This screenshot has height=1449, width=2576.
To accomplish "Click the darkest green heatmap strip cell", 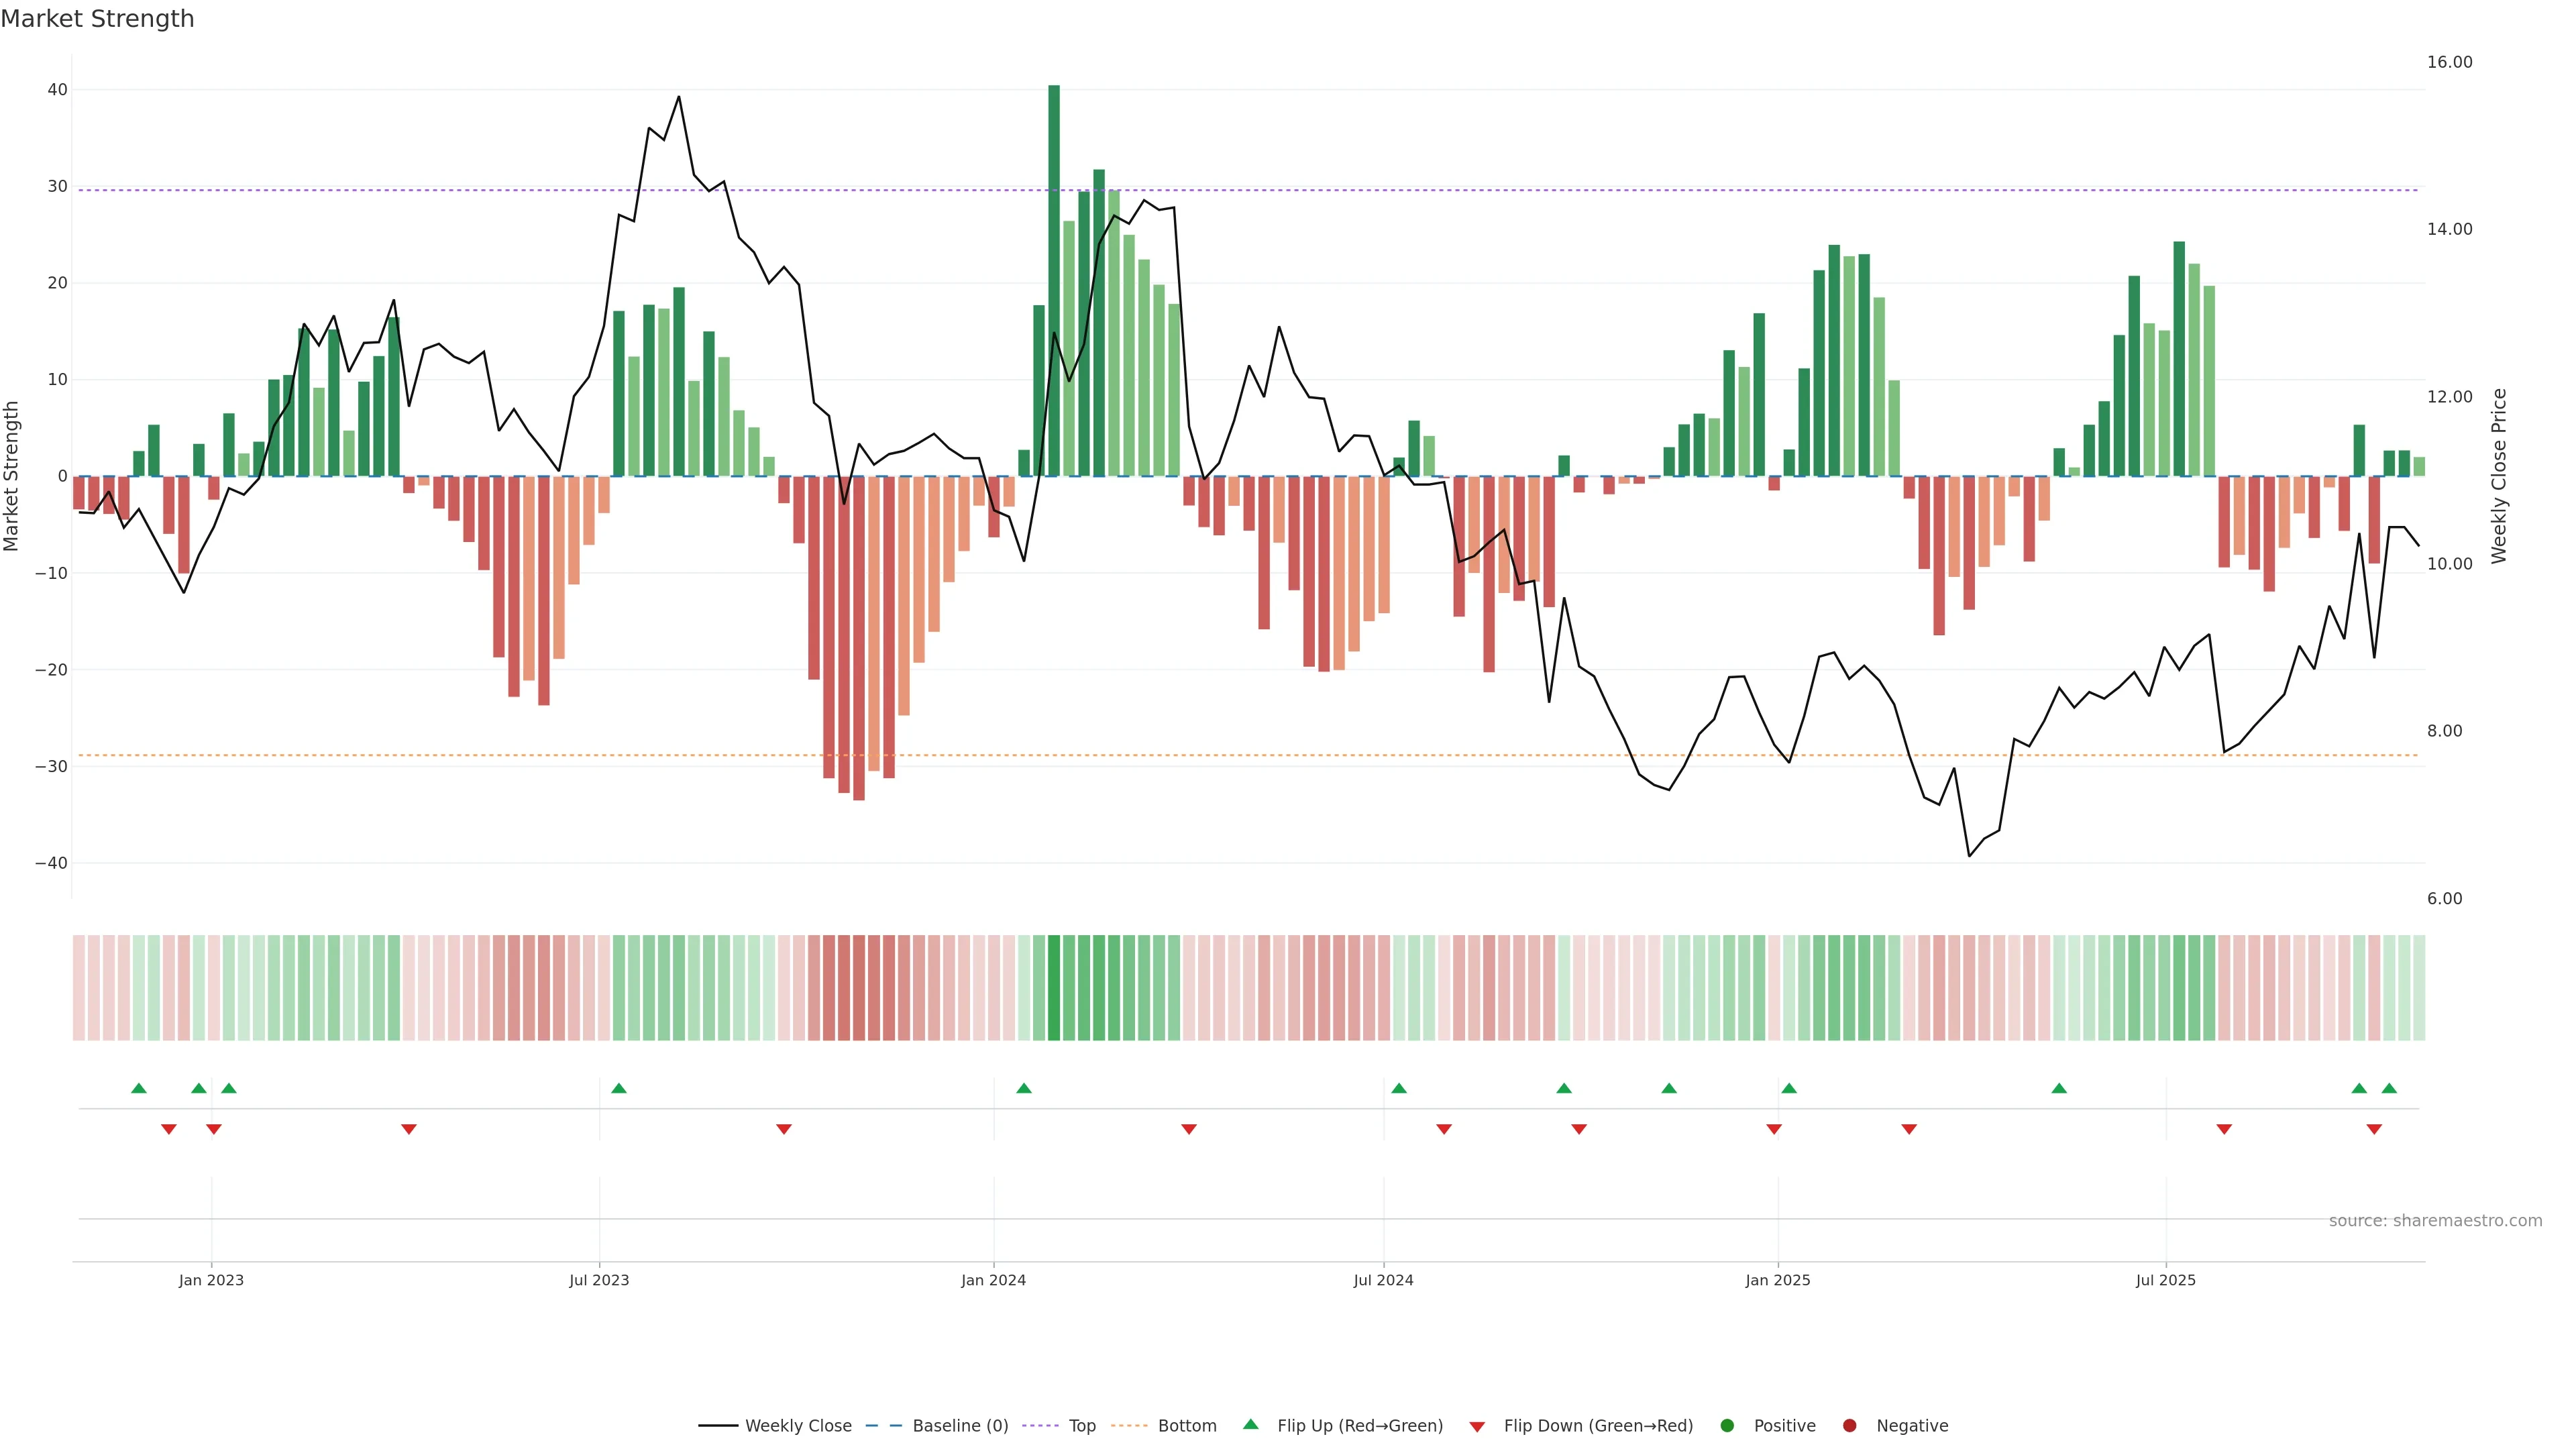I will [1054, 988].
